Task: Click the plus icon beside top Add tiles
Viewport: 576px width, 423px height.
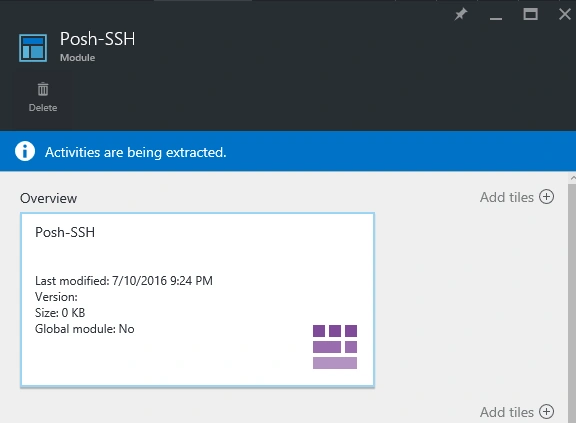Action: pyautogui.click(x=546, y=197)
